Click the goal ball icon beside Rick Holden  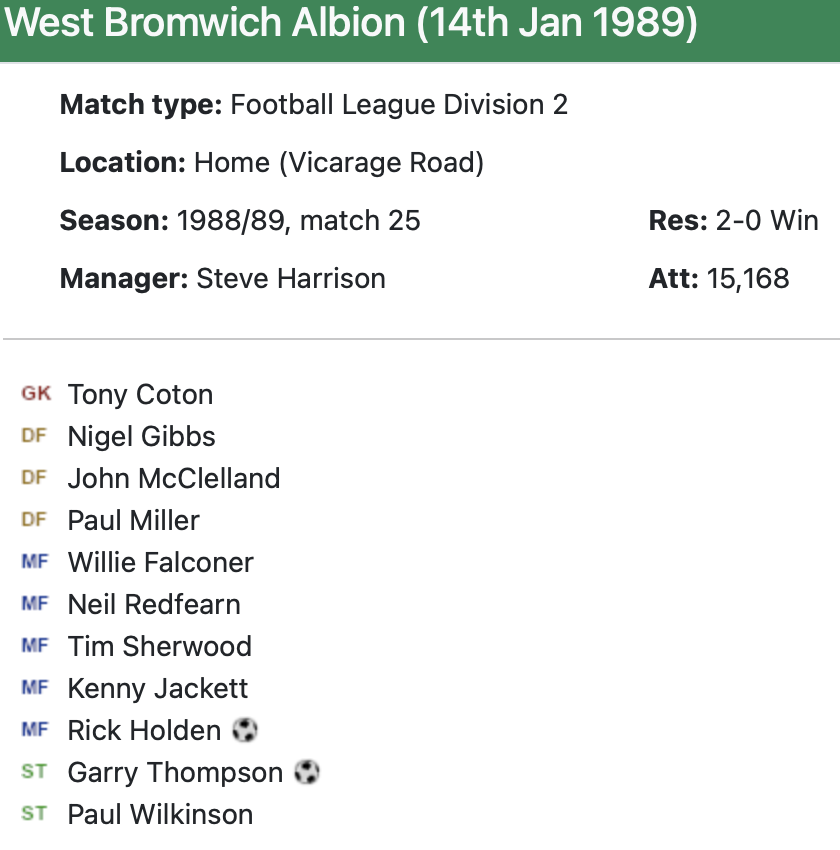point(245,730)
